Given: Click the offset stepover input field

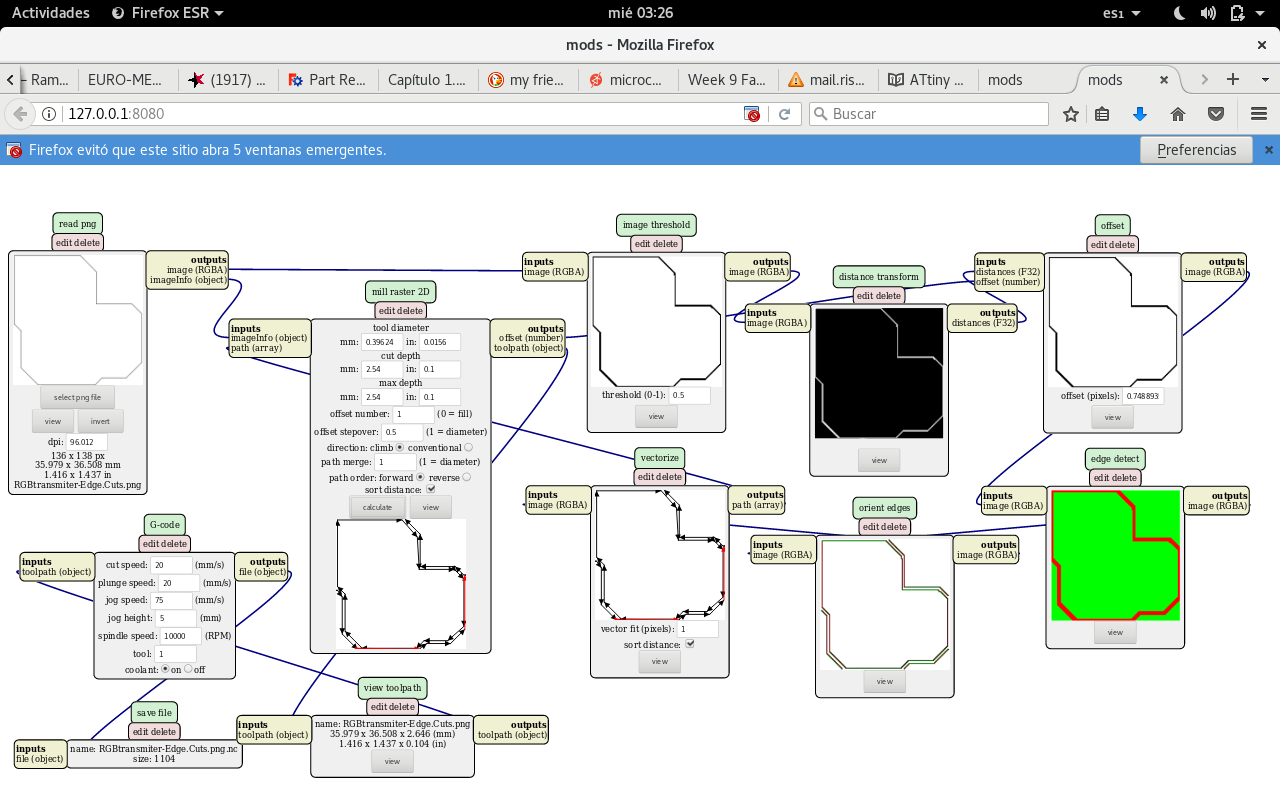Looking at the screenshot, I should [402, 432].
